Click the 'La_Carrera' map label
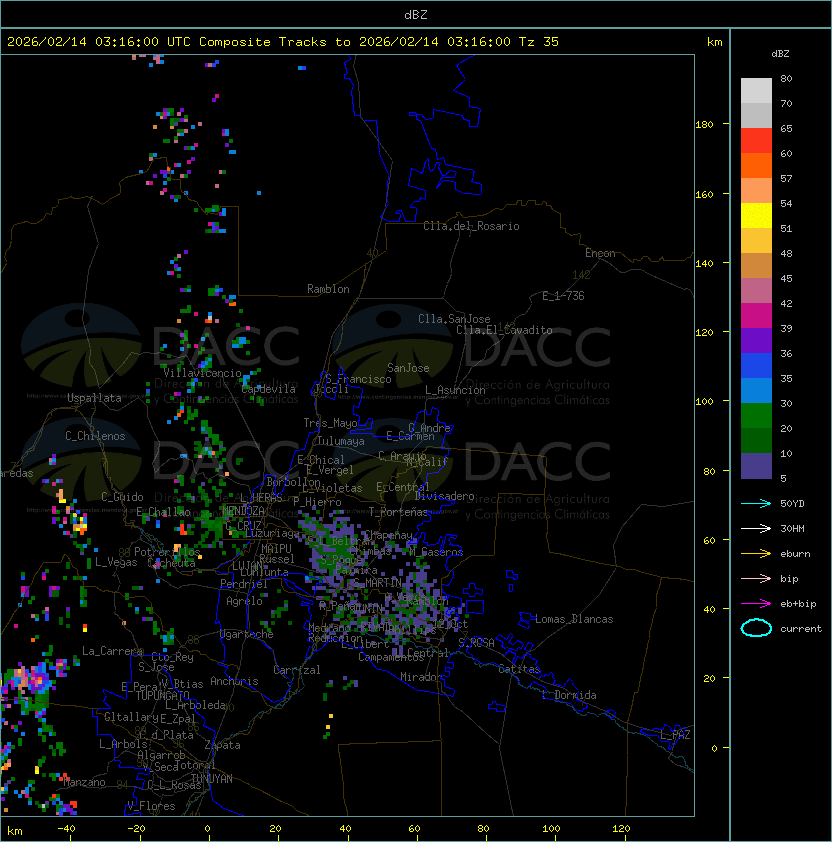Viewport: 832px width, 842px height. [112, 651]
